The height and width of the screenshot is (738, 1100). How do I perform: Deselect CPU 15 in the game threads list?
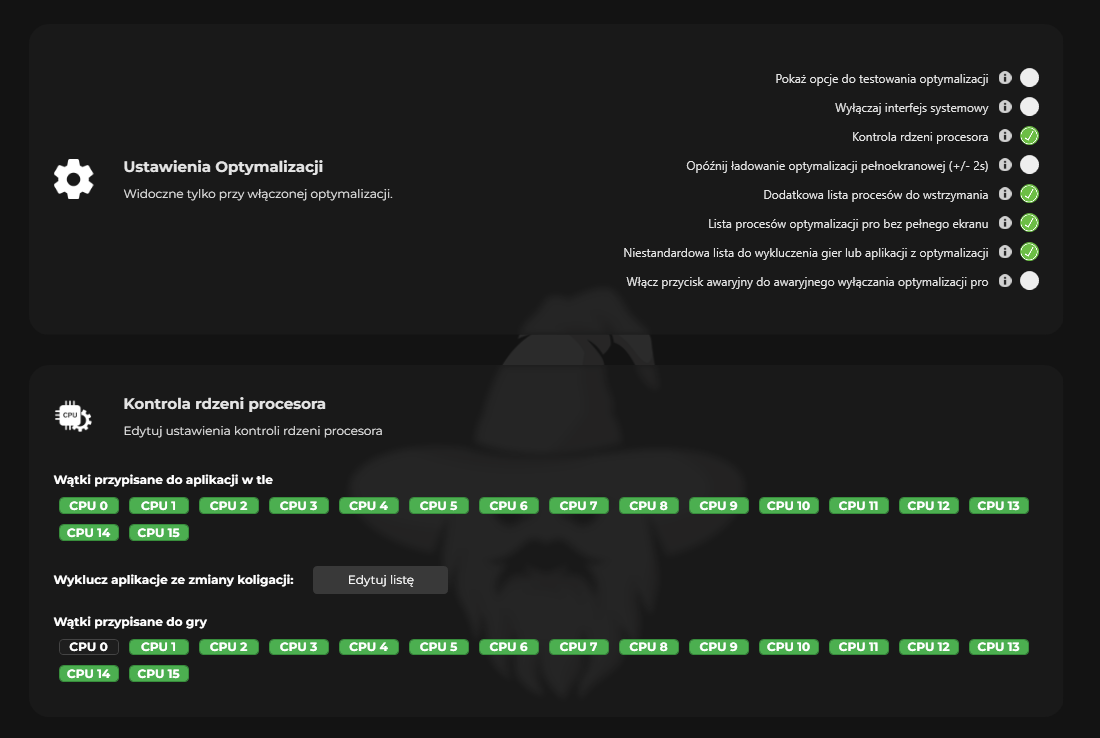[159, 674]
